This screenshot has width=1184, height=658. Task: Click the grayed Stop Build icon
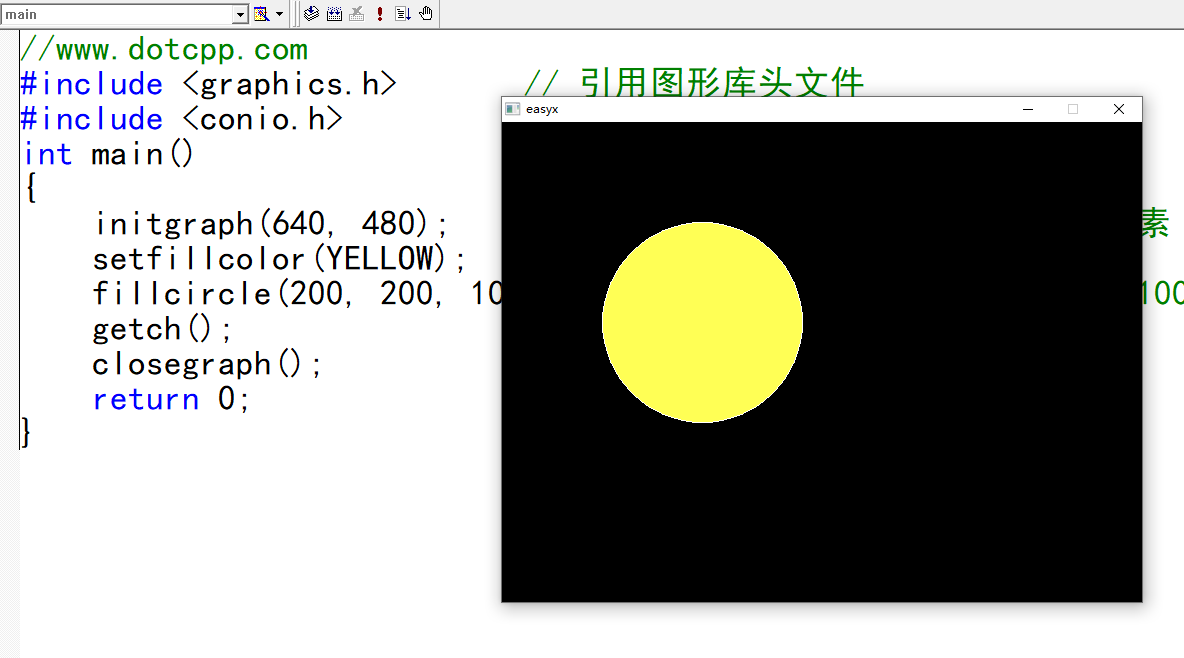click(357, 13)
